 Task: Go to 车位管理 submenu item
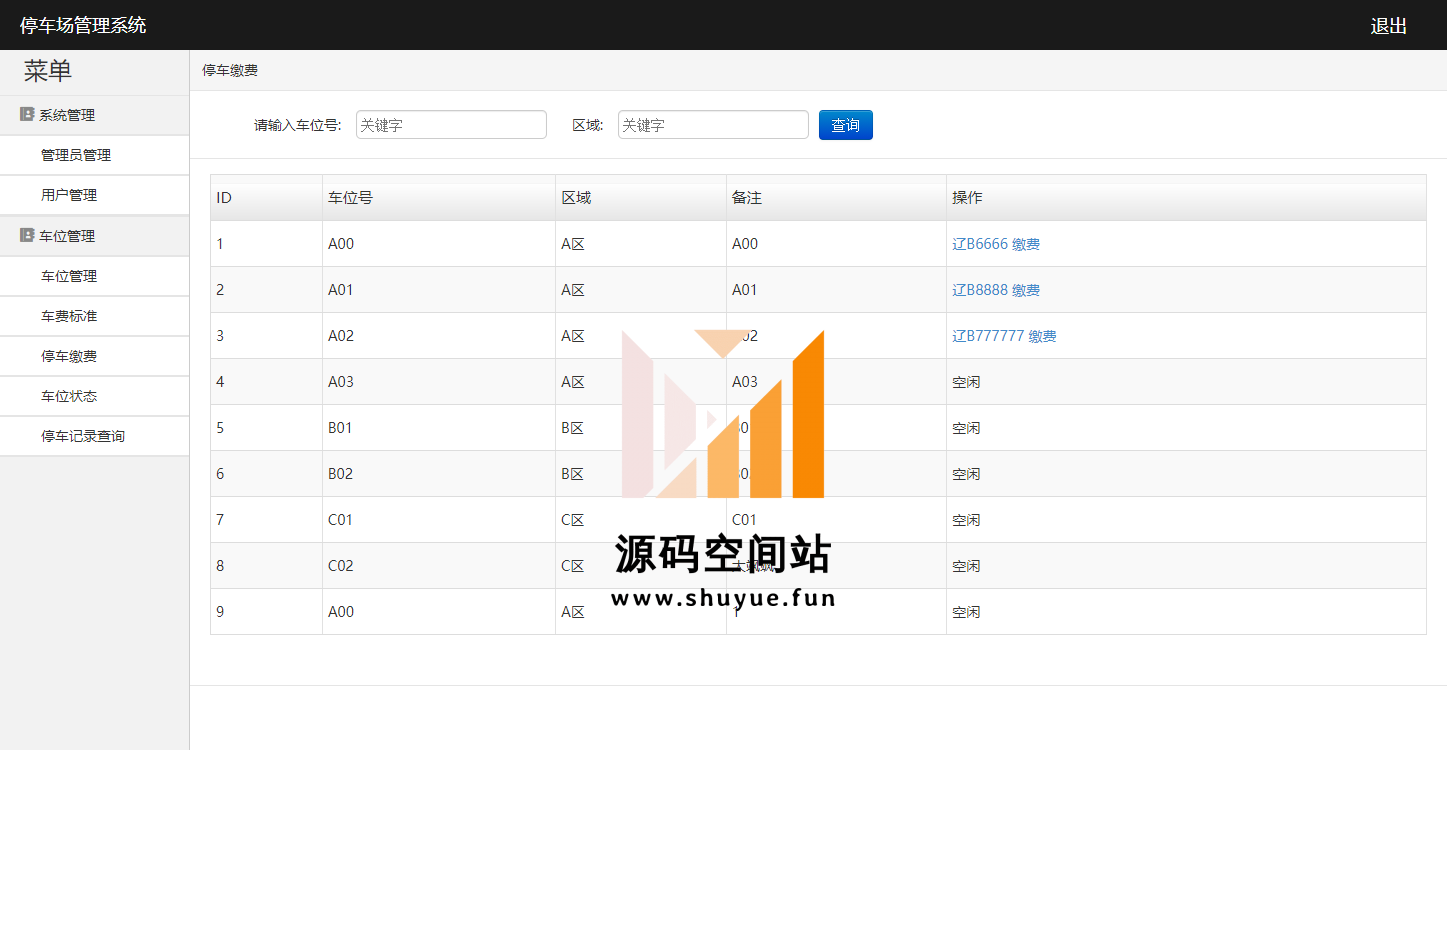tap(69, 276)
